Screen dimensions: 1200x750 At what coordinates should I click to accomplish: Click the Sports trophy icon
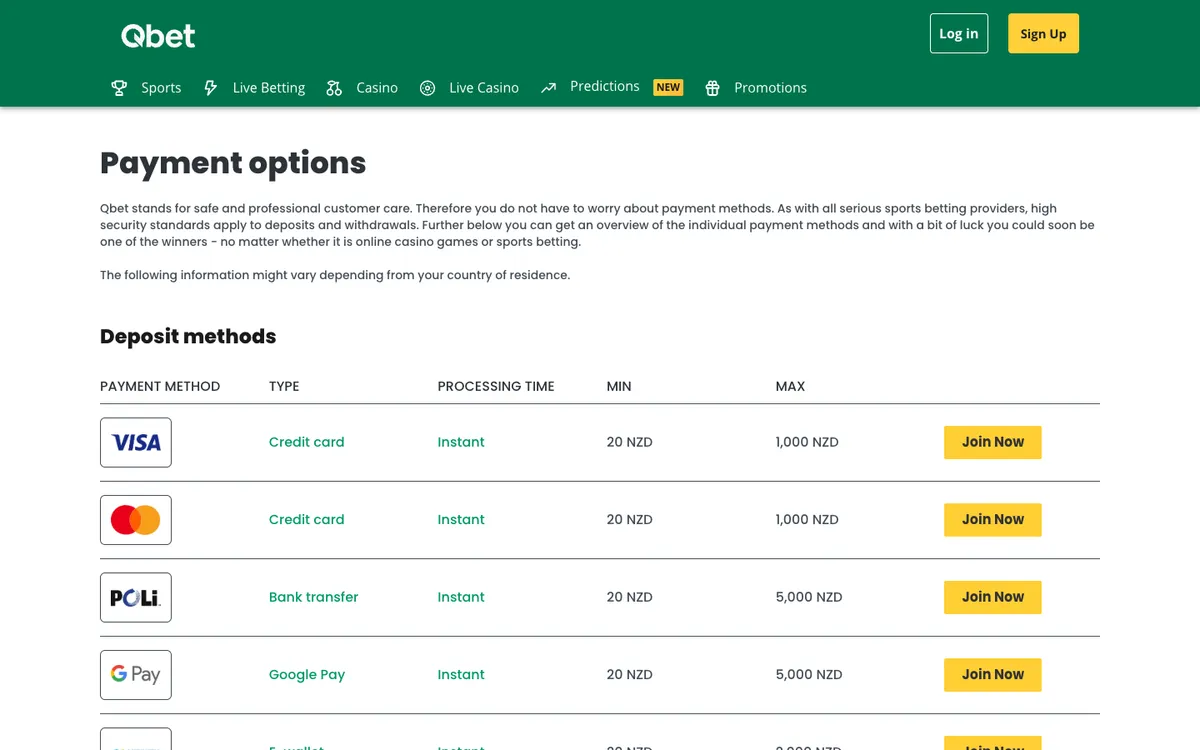coord(119,88)
